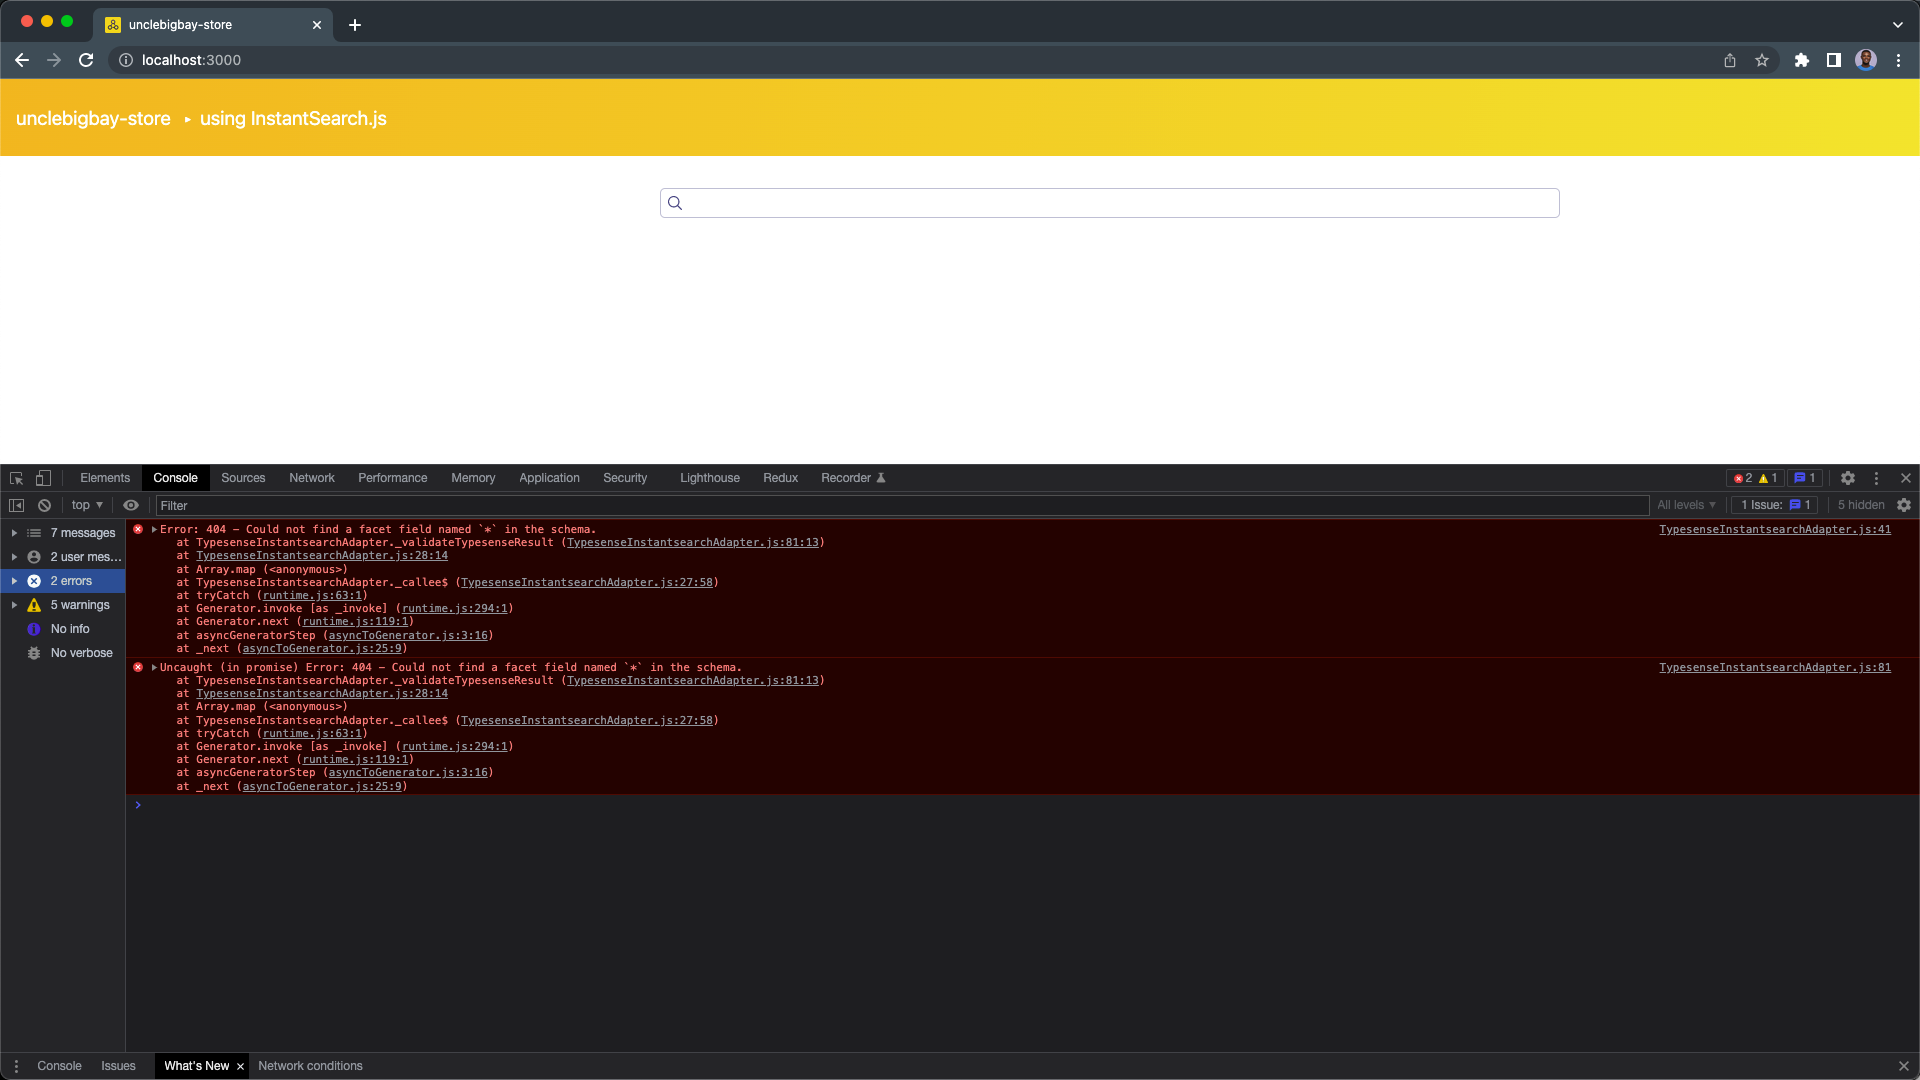1920x1080 pixels.
Task: Open 'All levels' log level dropdown
Action: [x=1686, y=505]
